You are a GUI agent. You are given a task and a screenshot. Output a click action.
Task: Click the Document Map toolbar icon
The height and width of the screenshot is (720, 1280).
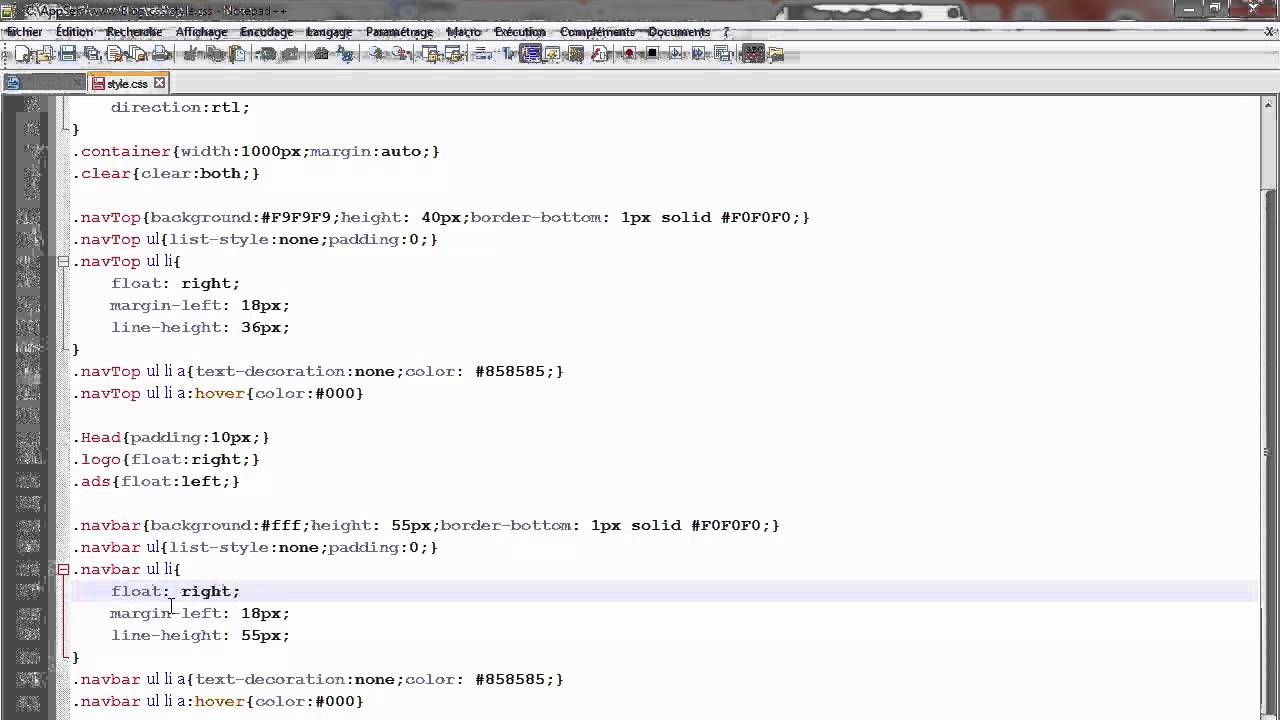coord(576,54)
